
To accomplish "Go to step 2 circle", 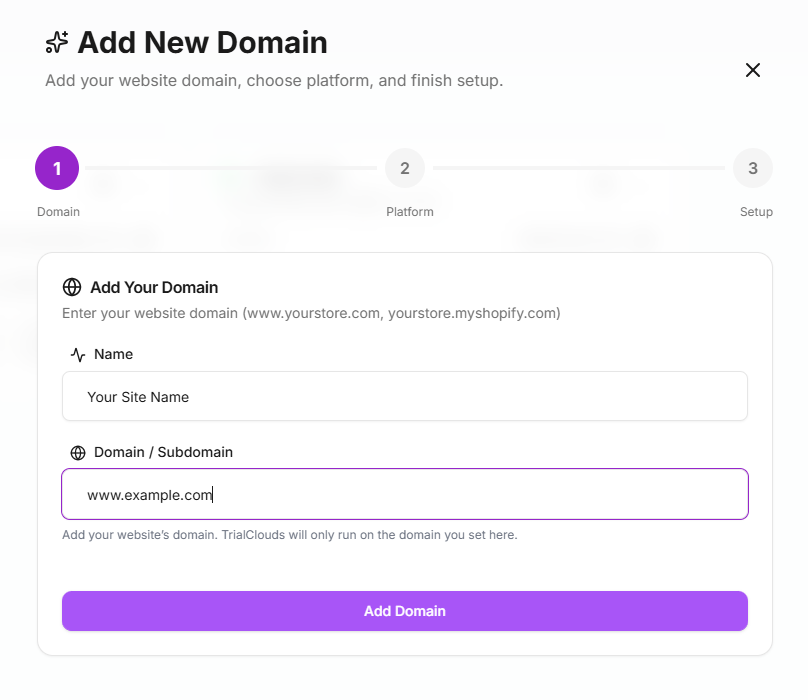I will click(405, 168).
